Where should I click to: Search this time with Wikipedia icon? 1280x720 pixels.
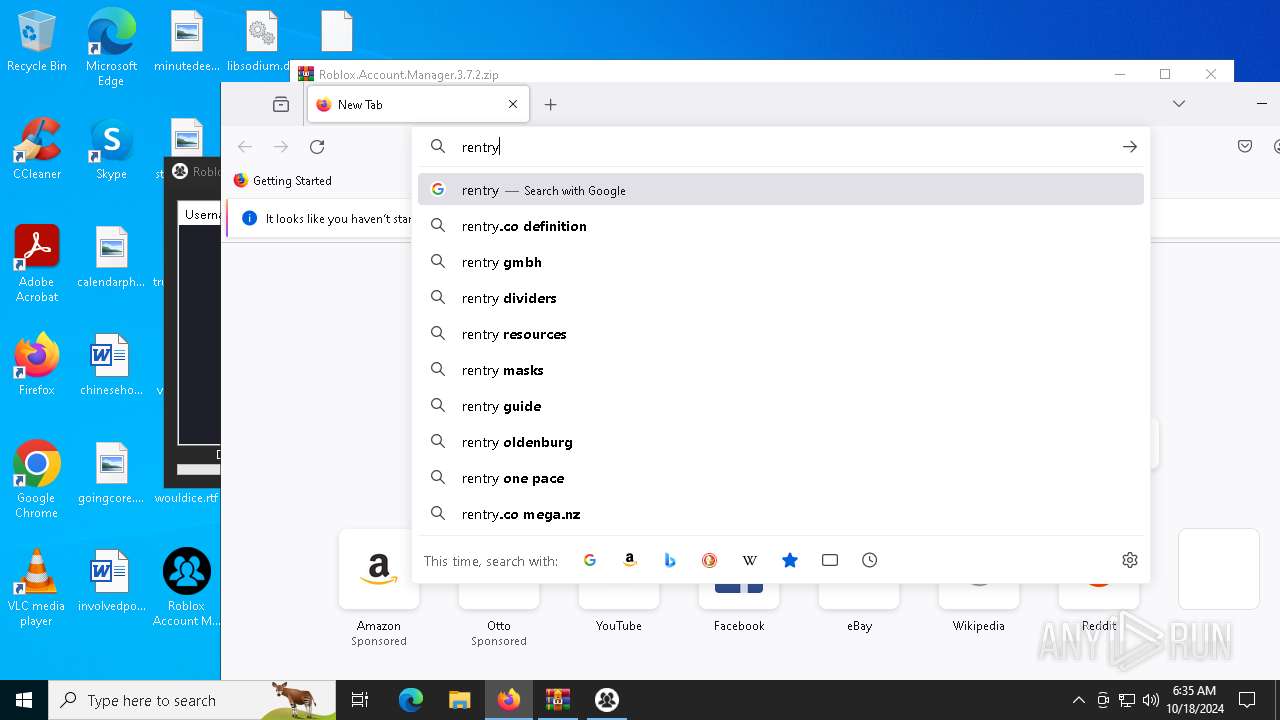(x=750, y=560)
